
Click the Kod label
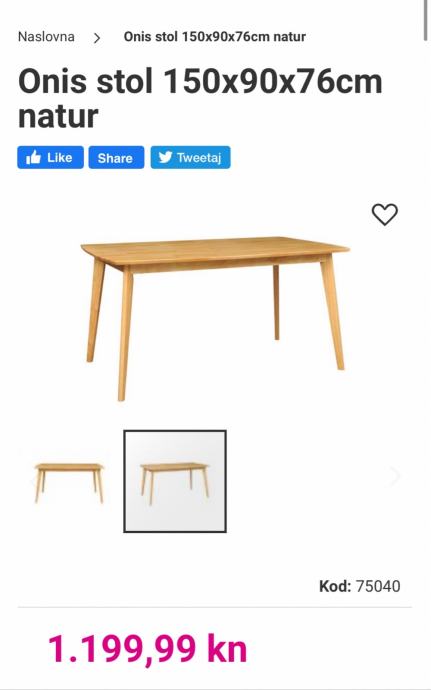tap(335, 587)
